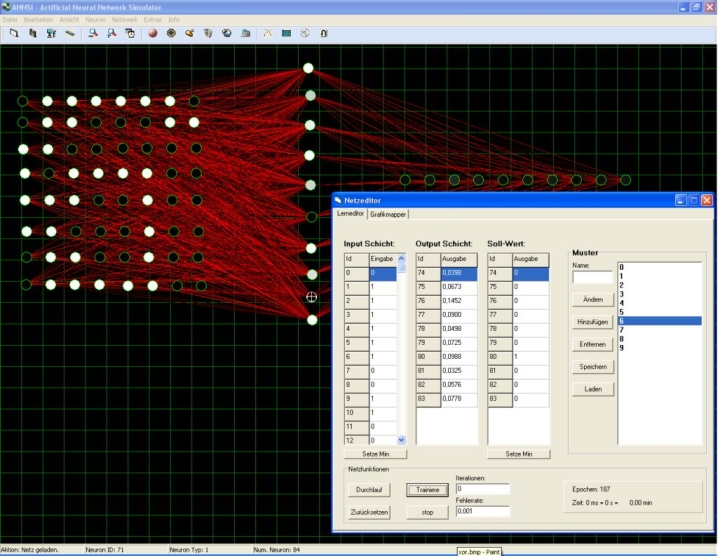
Task: Click the red sphere toolbar icon
Action: pyautogui.click(x=153, y=33)
